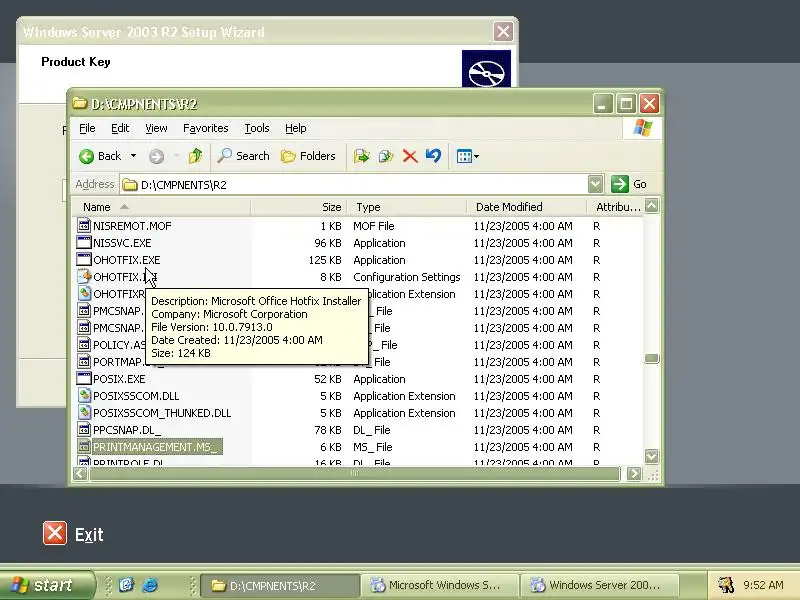Close the Setup Wizard window
This screenshot has height=600, width=800.
click(x=503, y=32)
